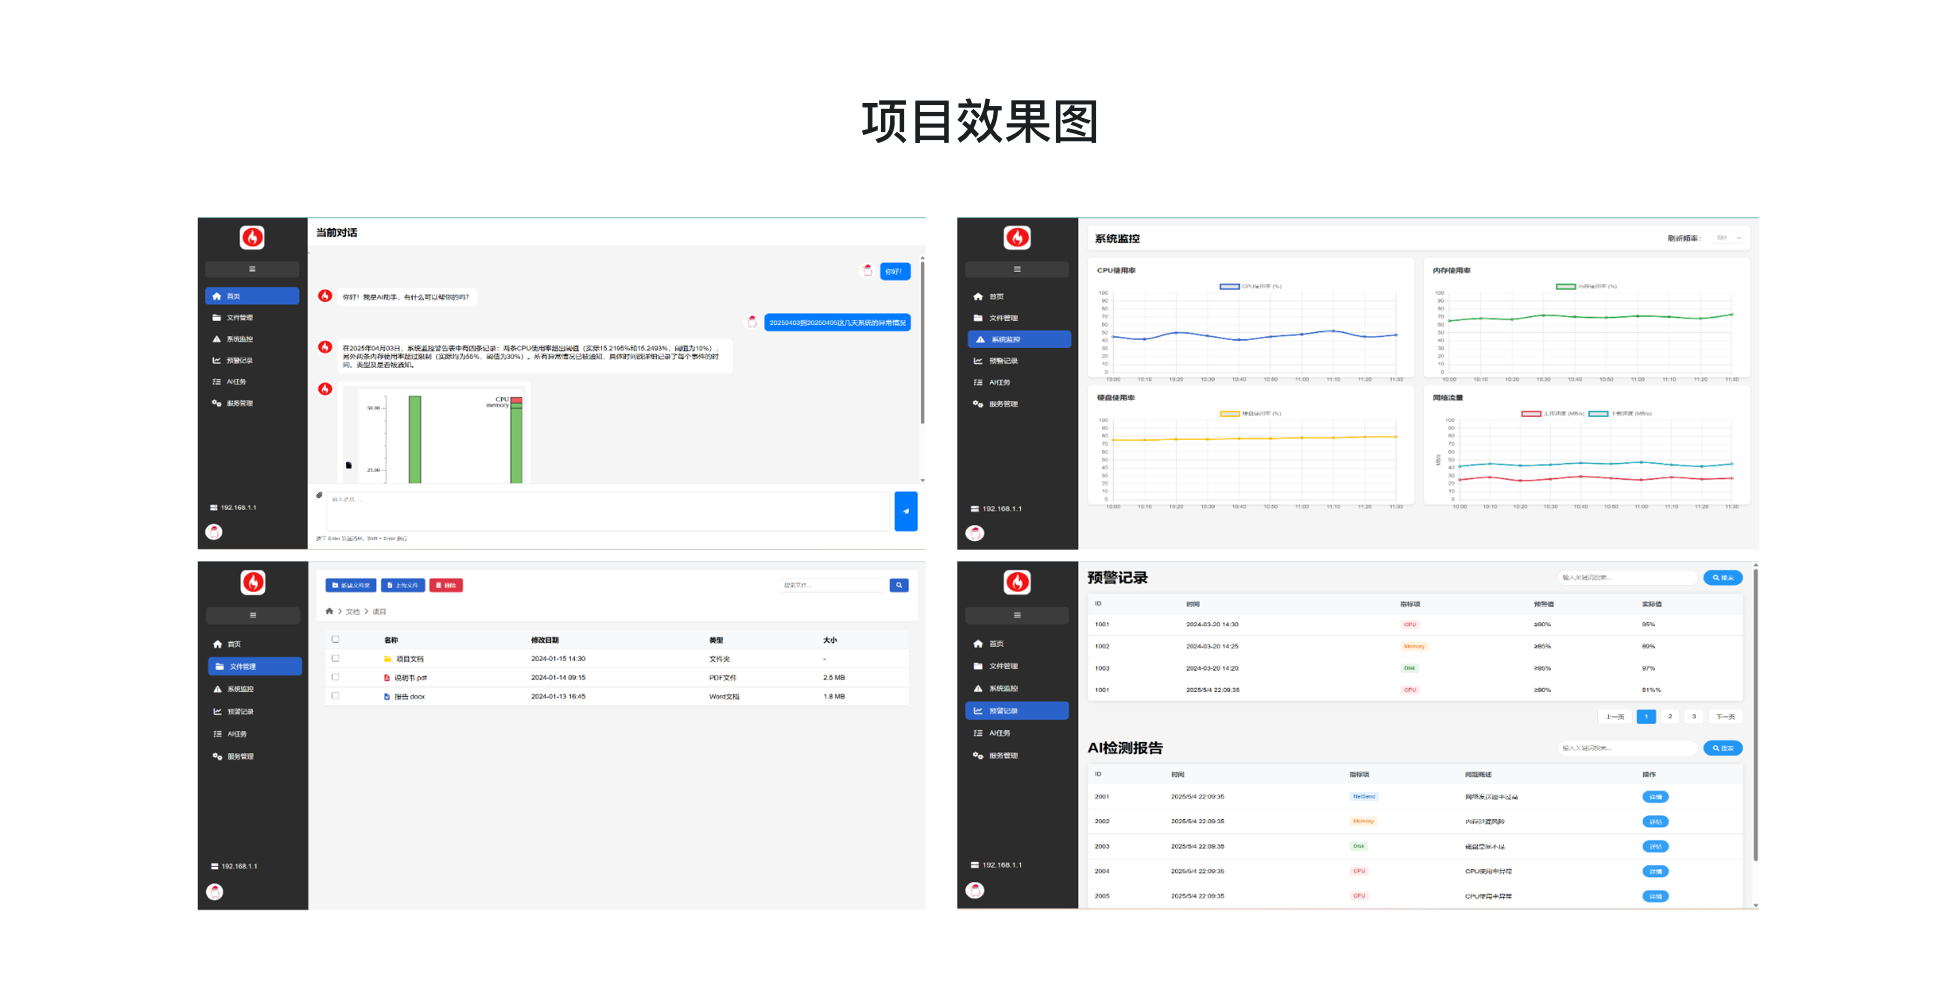Image resolution: width=1960 pixels, height=1000 pixels.
Task: Open AI任务 in alert records sidebar
Action: [x=1017, y=733]
